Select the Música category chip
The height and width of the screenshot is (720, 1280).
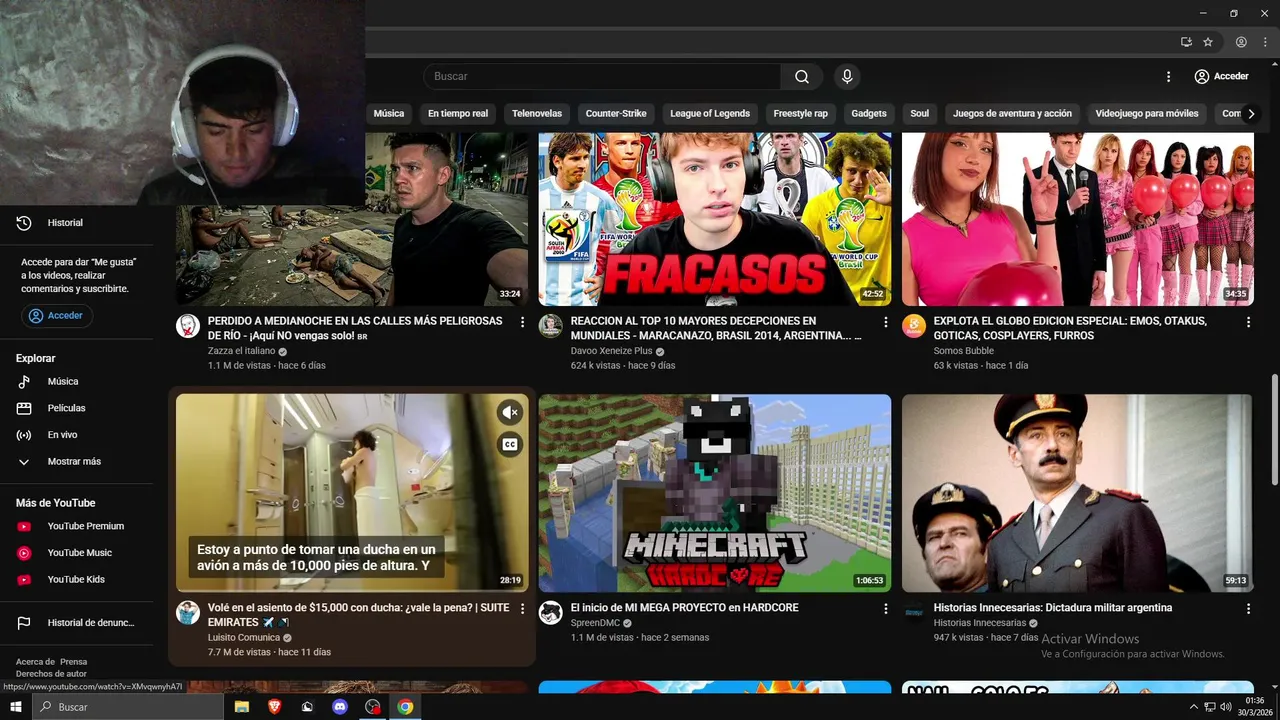(x=389, y=114)
